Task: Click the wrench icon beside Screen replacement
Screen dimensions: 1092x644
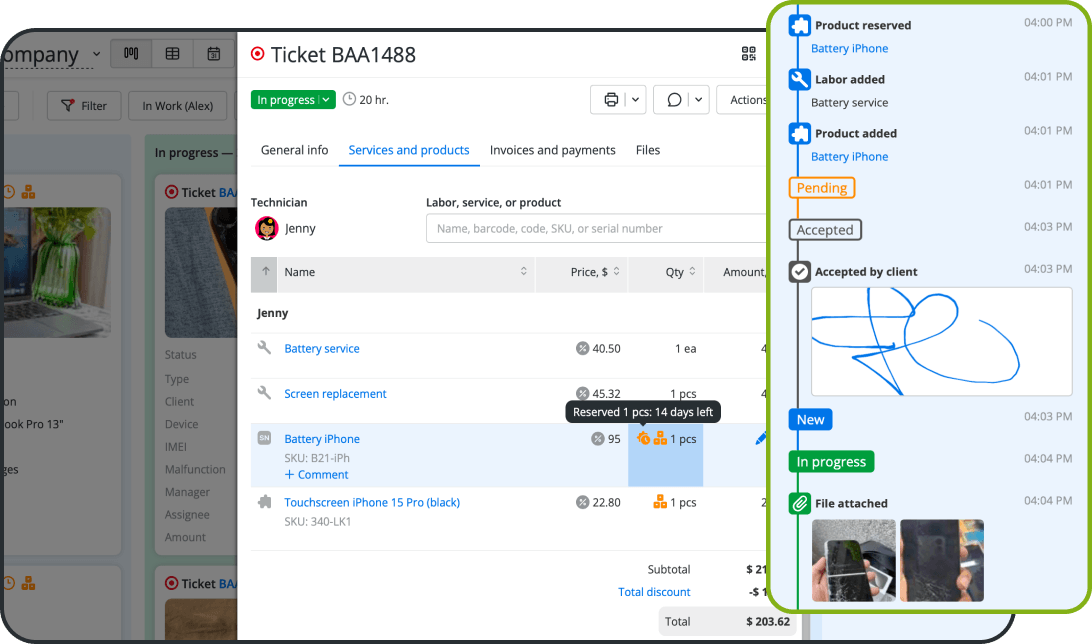Action: click(x=264, y=393)
